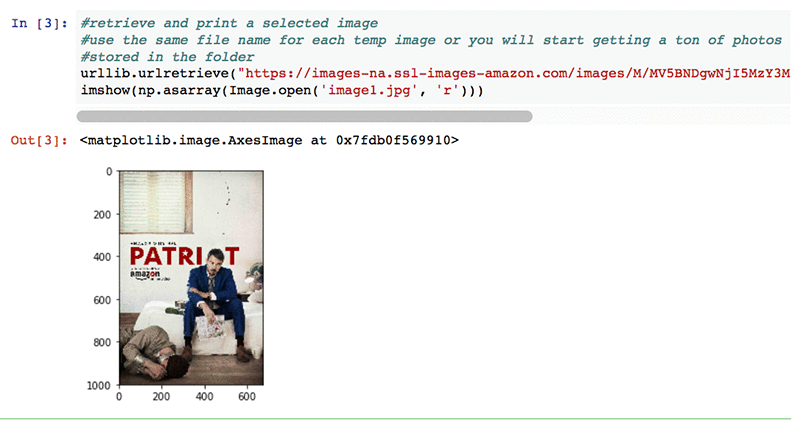
Task: Click the y-axis tick label 1000
Action: (x=99, y=386)
